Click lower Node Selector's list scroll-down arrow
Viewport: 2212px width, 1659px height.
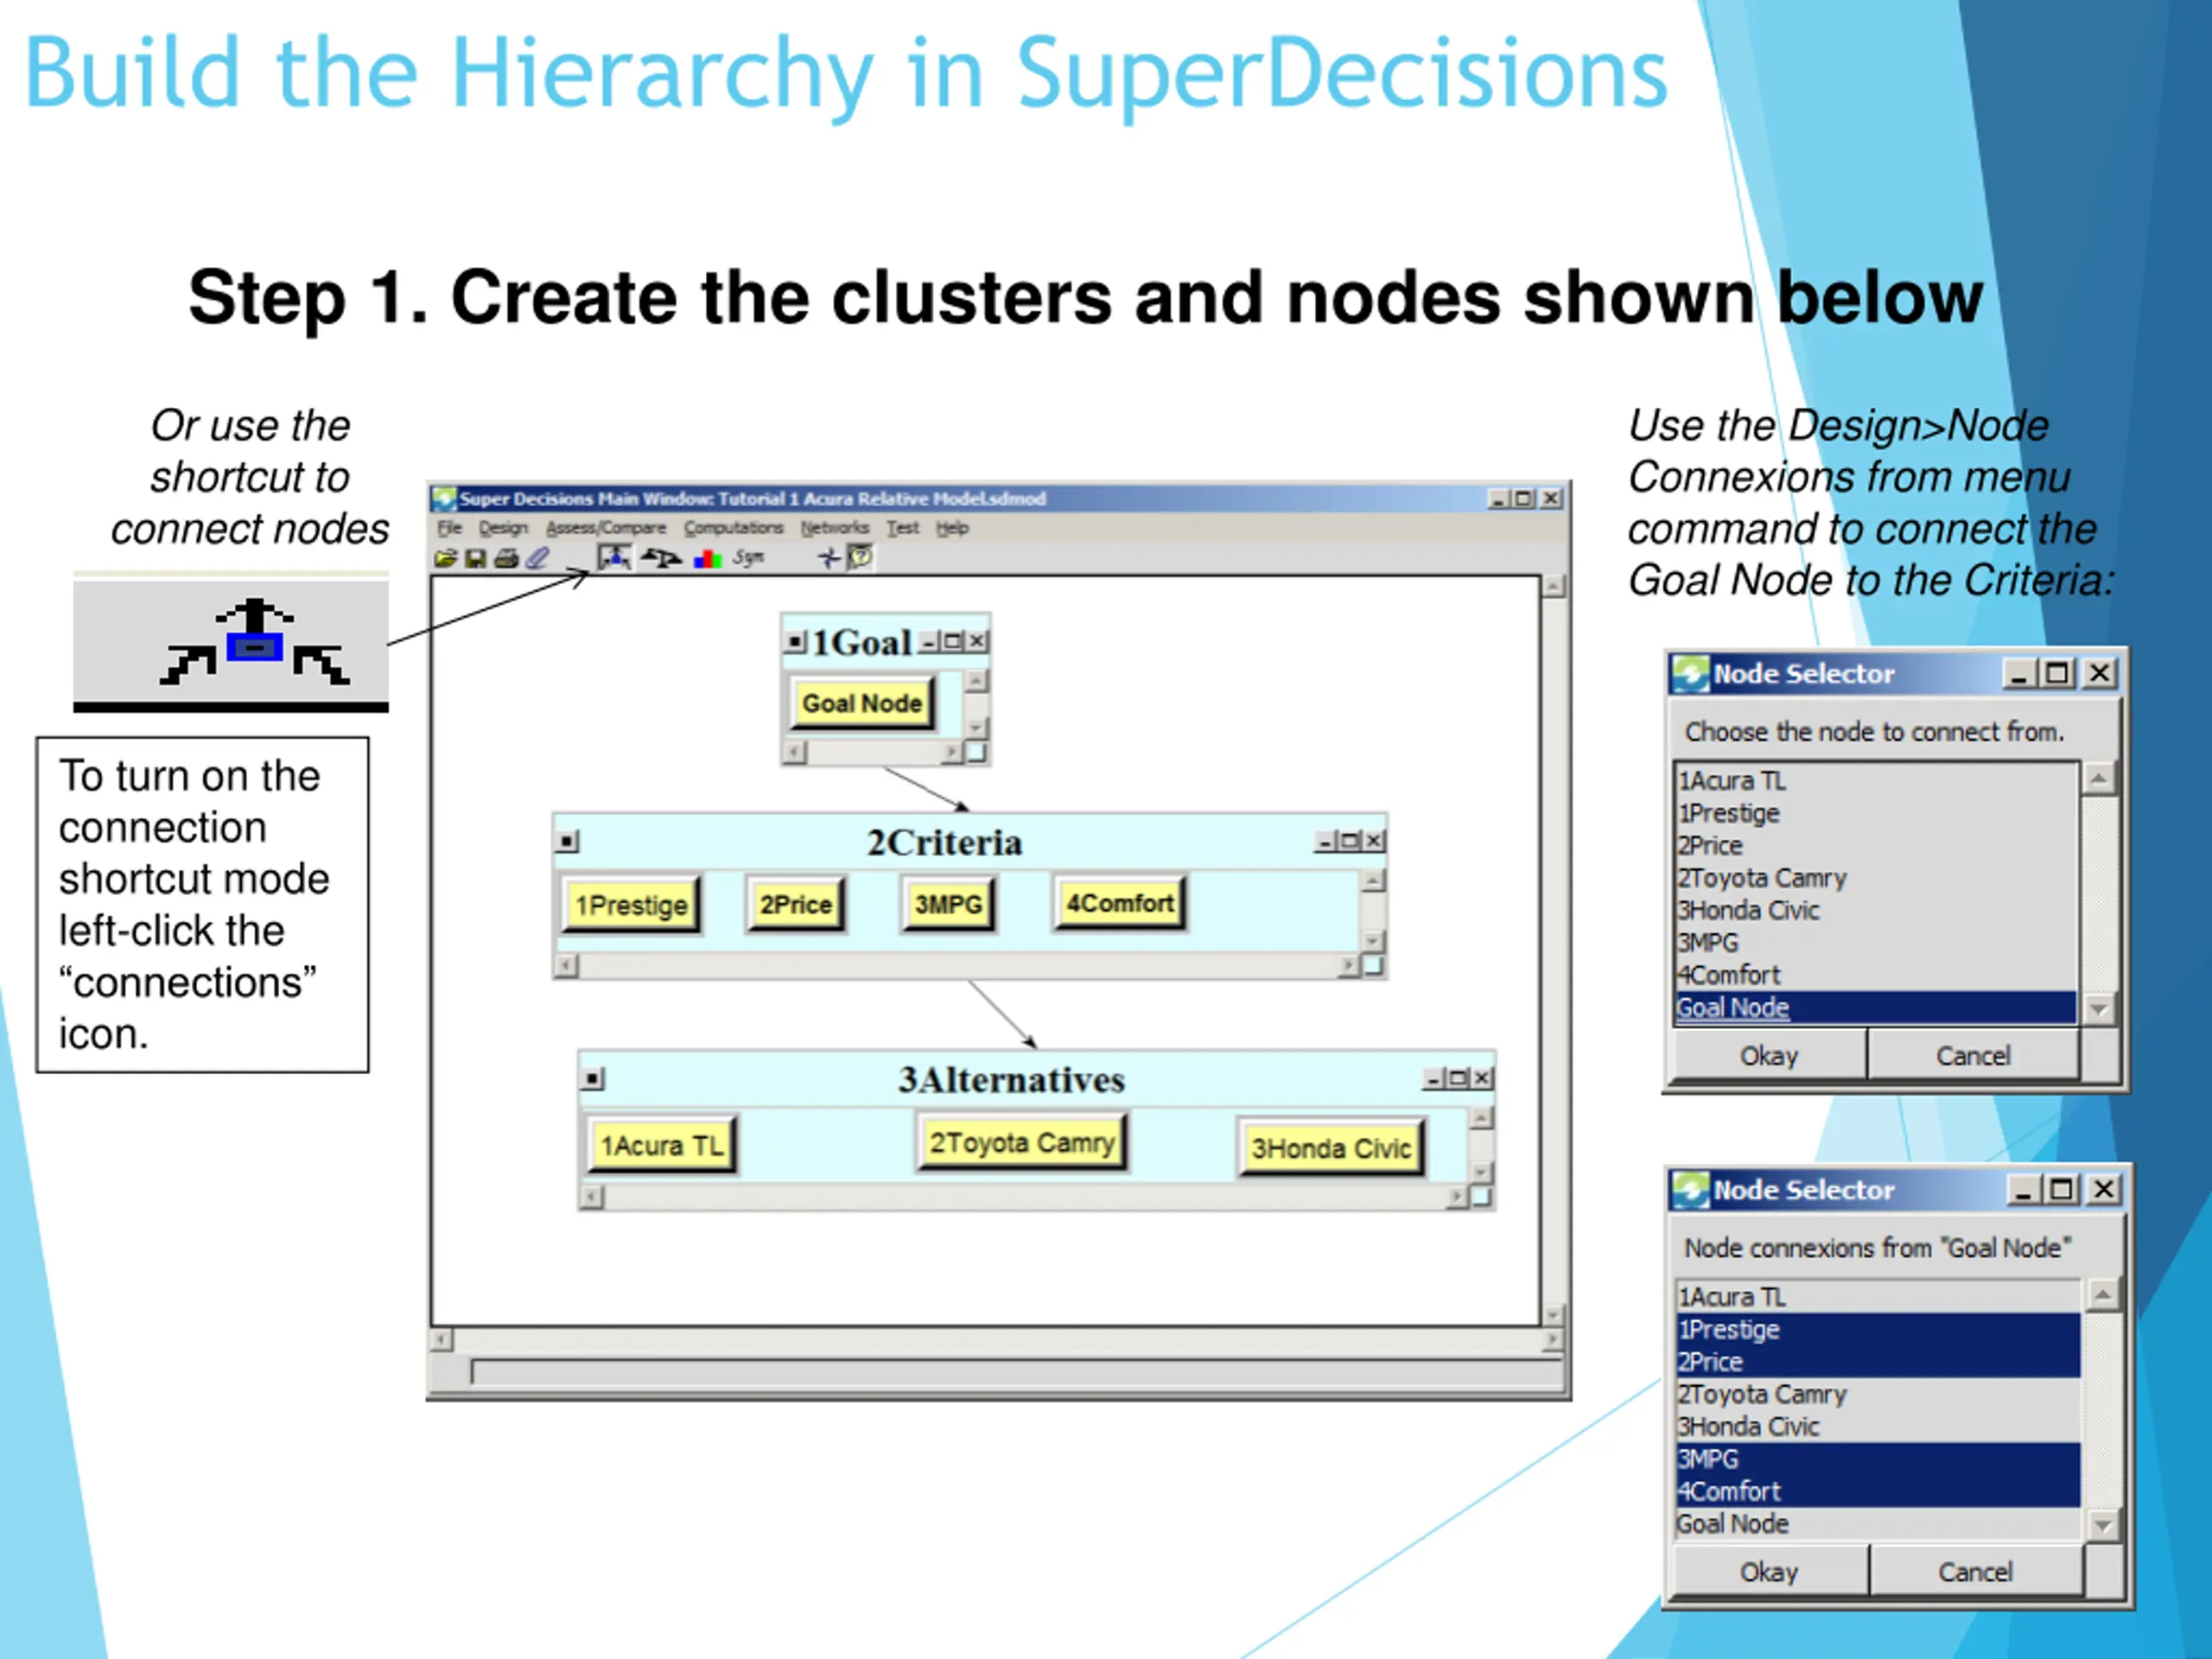click(x=2103, y=1526)
